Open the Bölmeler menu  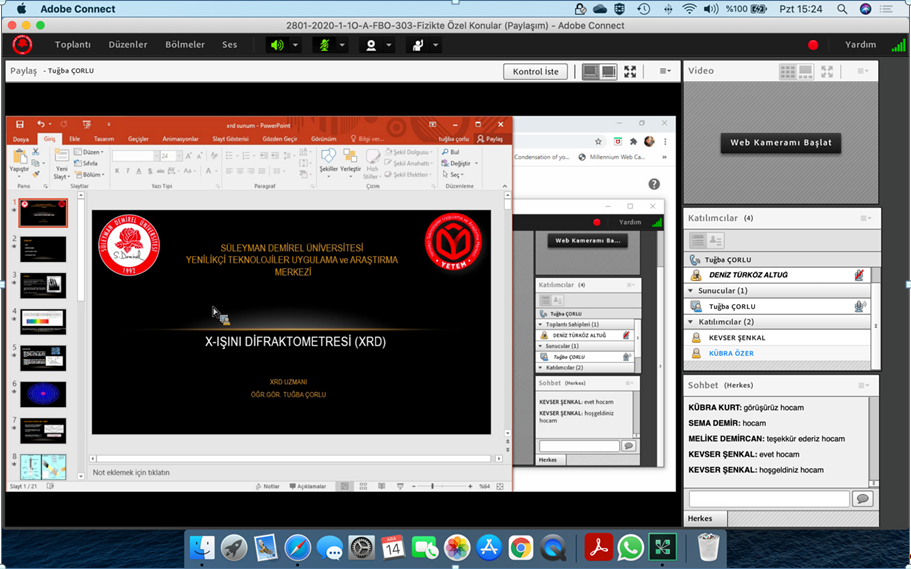pos(185,45)
